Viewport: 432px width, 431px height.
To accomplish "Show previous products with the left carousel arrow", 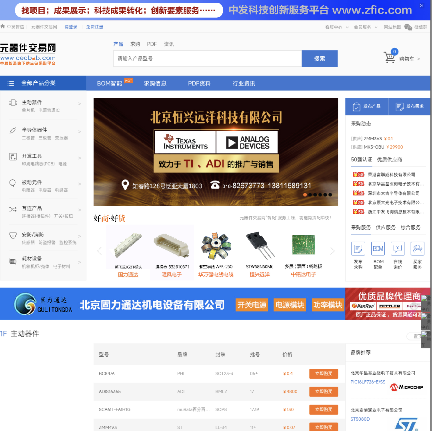I will (x=99, y=251).
